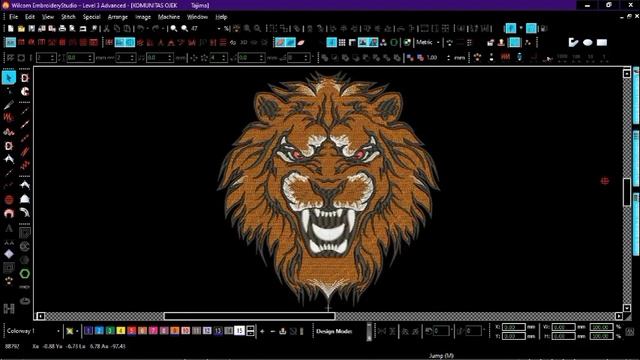
Task: Click the vertical scrollbar down arrow
Action: (x=627, y=308)
